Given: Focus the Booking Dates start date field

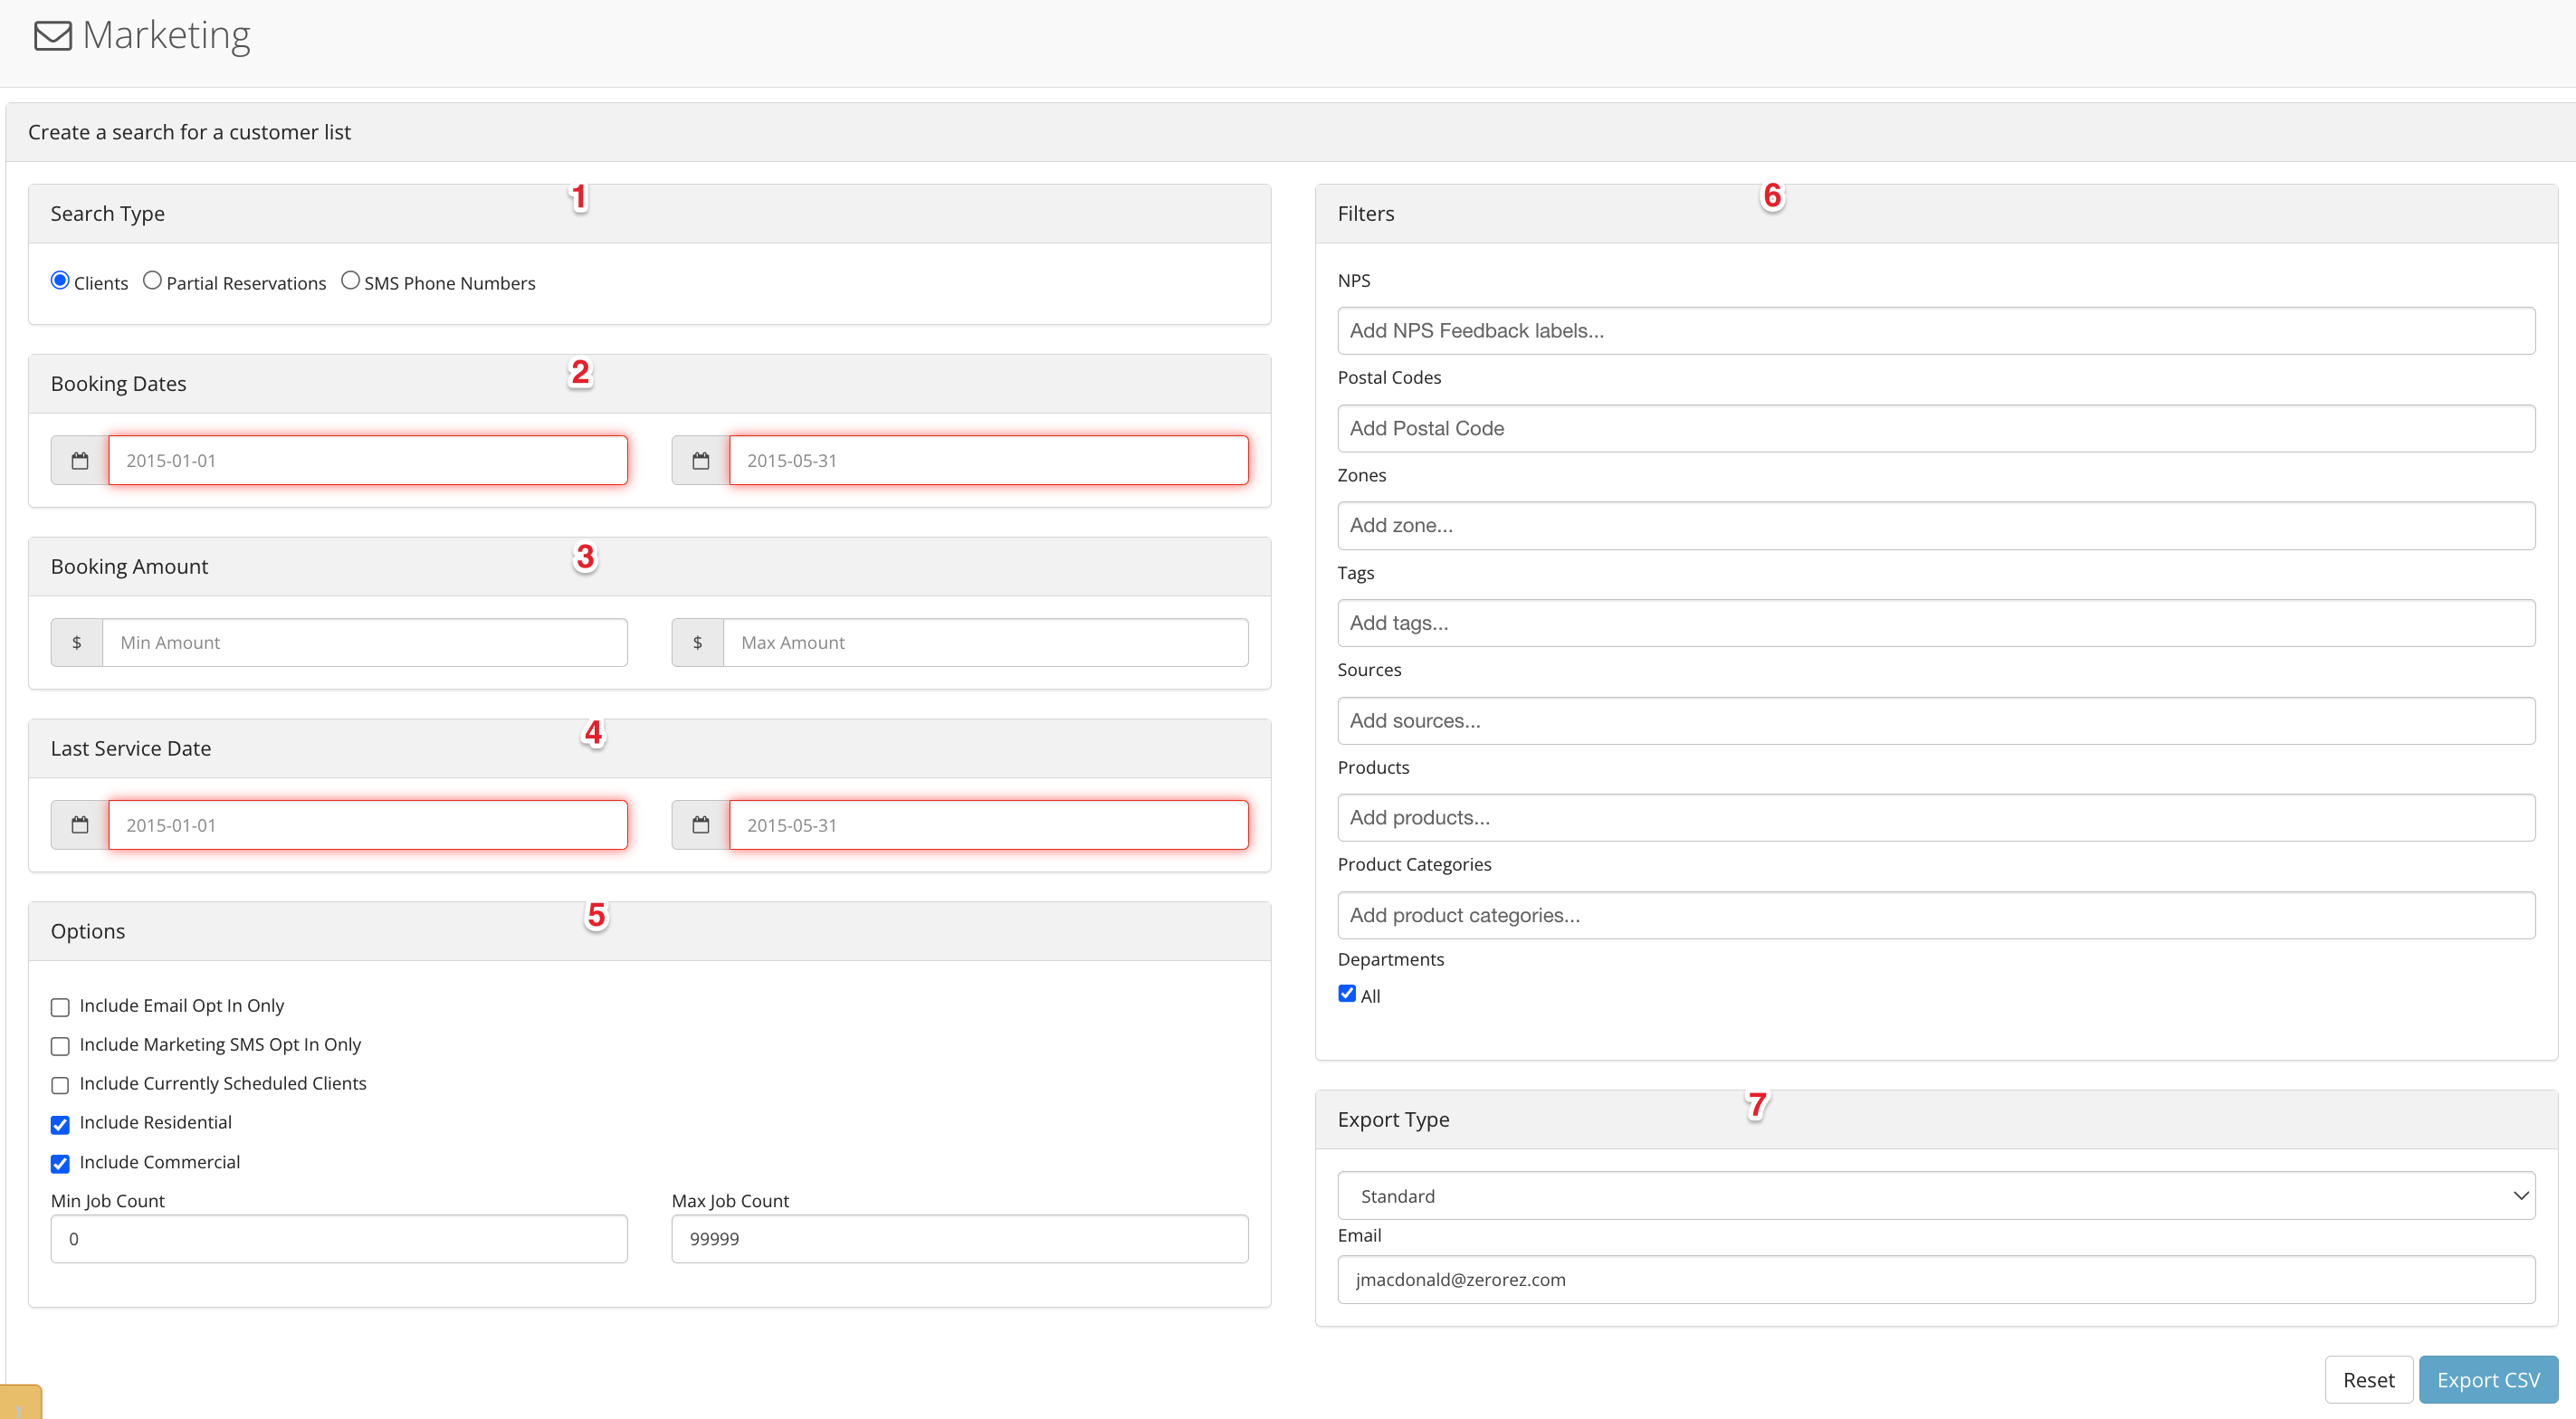Looking at the screenshot, I should tap(368, 460).
